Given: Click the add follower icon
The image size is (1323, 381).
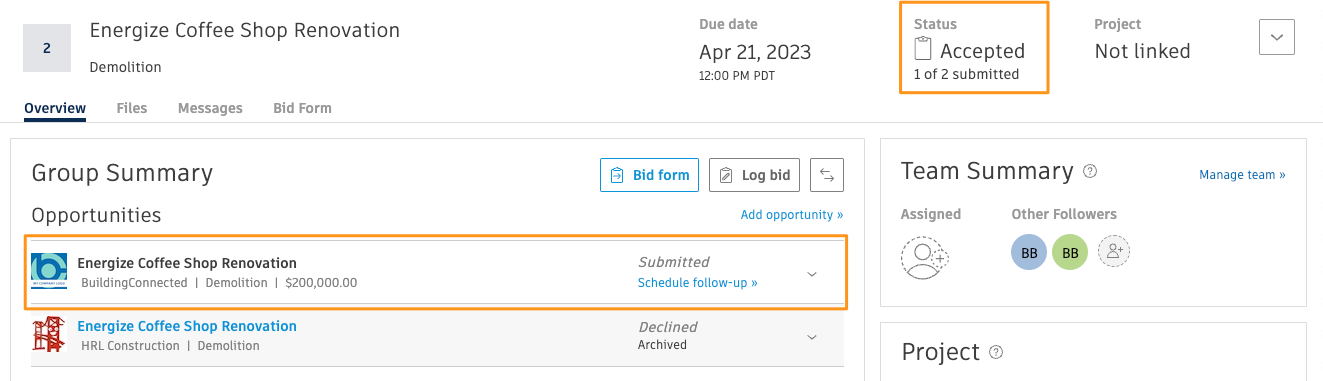Looking at the screenshot, I should 1114,252.
